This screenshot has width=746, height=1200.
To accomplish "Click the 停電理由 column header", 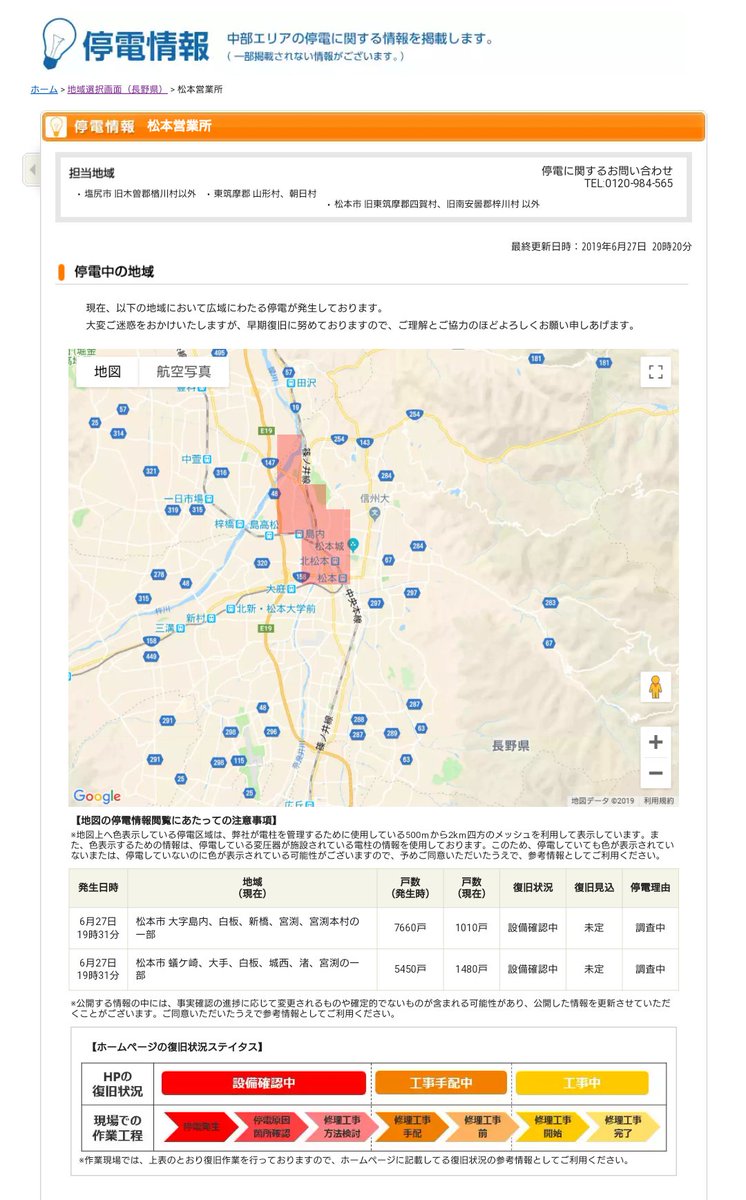I will pos(649,888).
